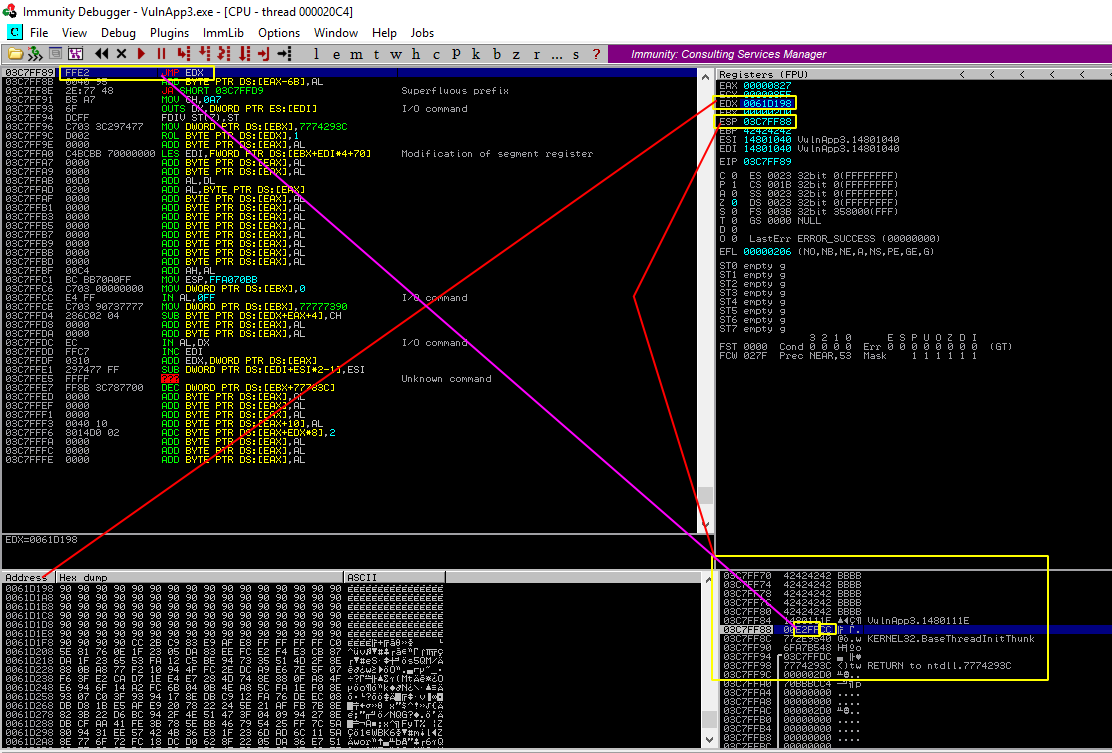
Task: Open the ImmLib menu
Action: coord(223,33)
